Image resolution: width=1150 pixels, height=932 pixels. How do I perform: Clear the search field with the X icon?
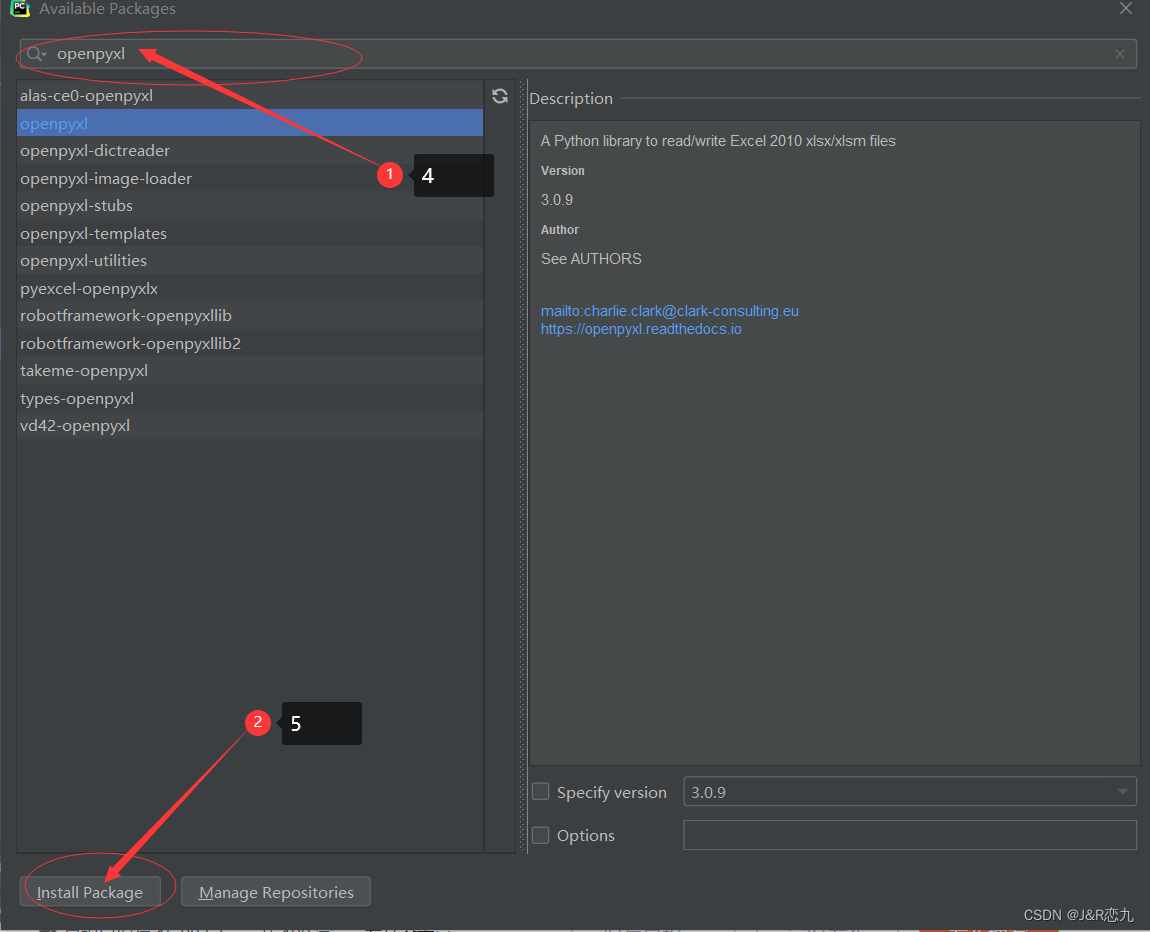tap(1119, 54)
